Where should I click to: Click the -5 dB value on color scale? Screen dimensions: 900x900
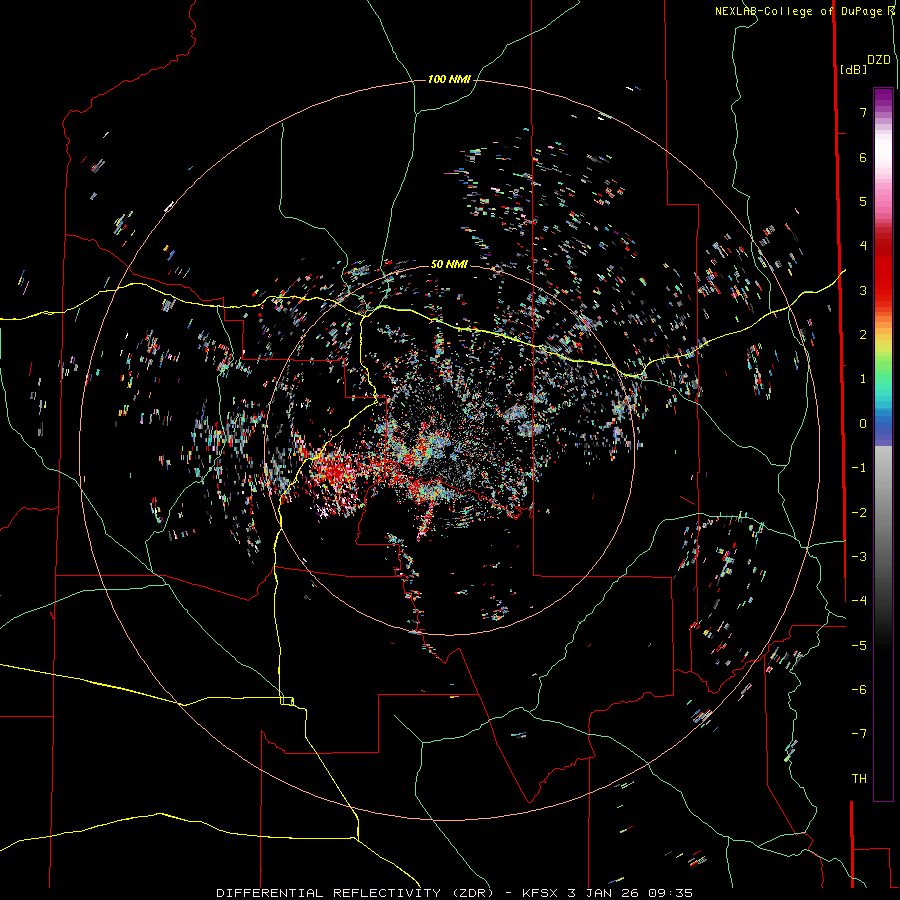(859, 646)
